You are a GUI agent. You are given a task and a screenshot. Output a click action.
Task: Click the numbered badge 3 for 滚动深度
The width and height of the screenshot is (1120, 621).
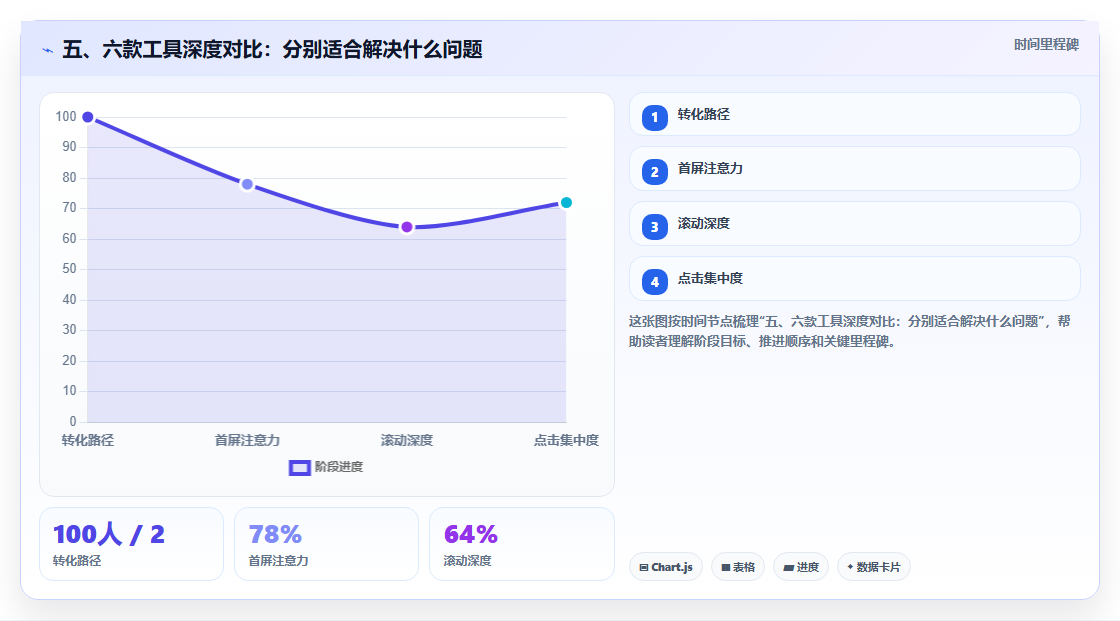tap(654, 227)
